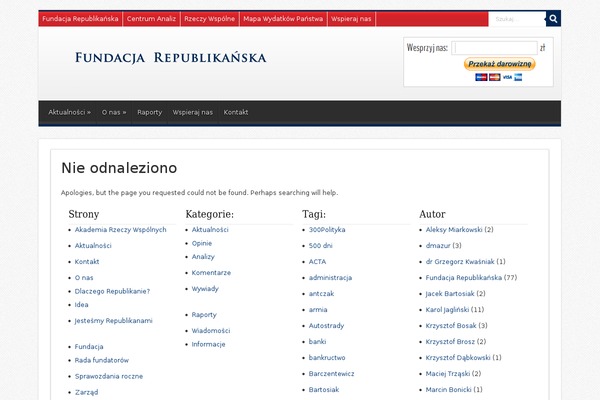Open Kontakt under Strony

87,262
